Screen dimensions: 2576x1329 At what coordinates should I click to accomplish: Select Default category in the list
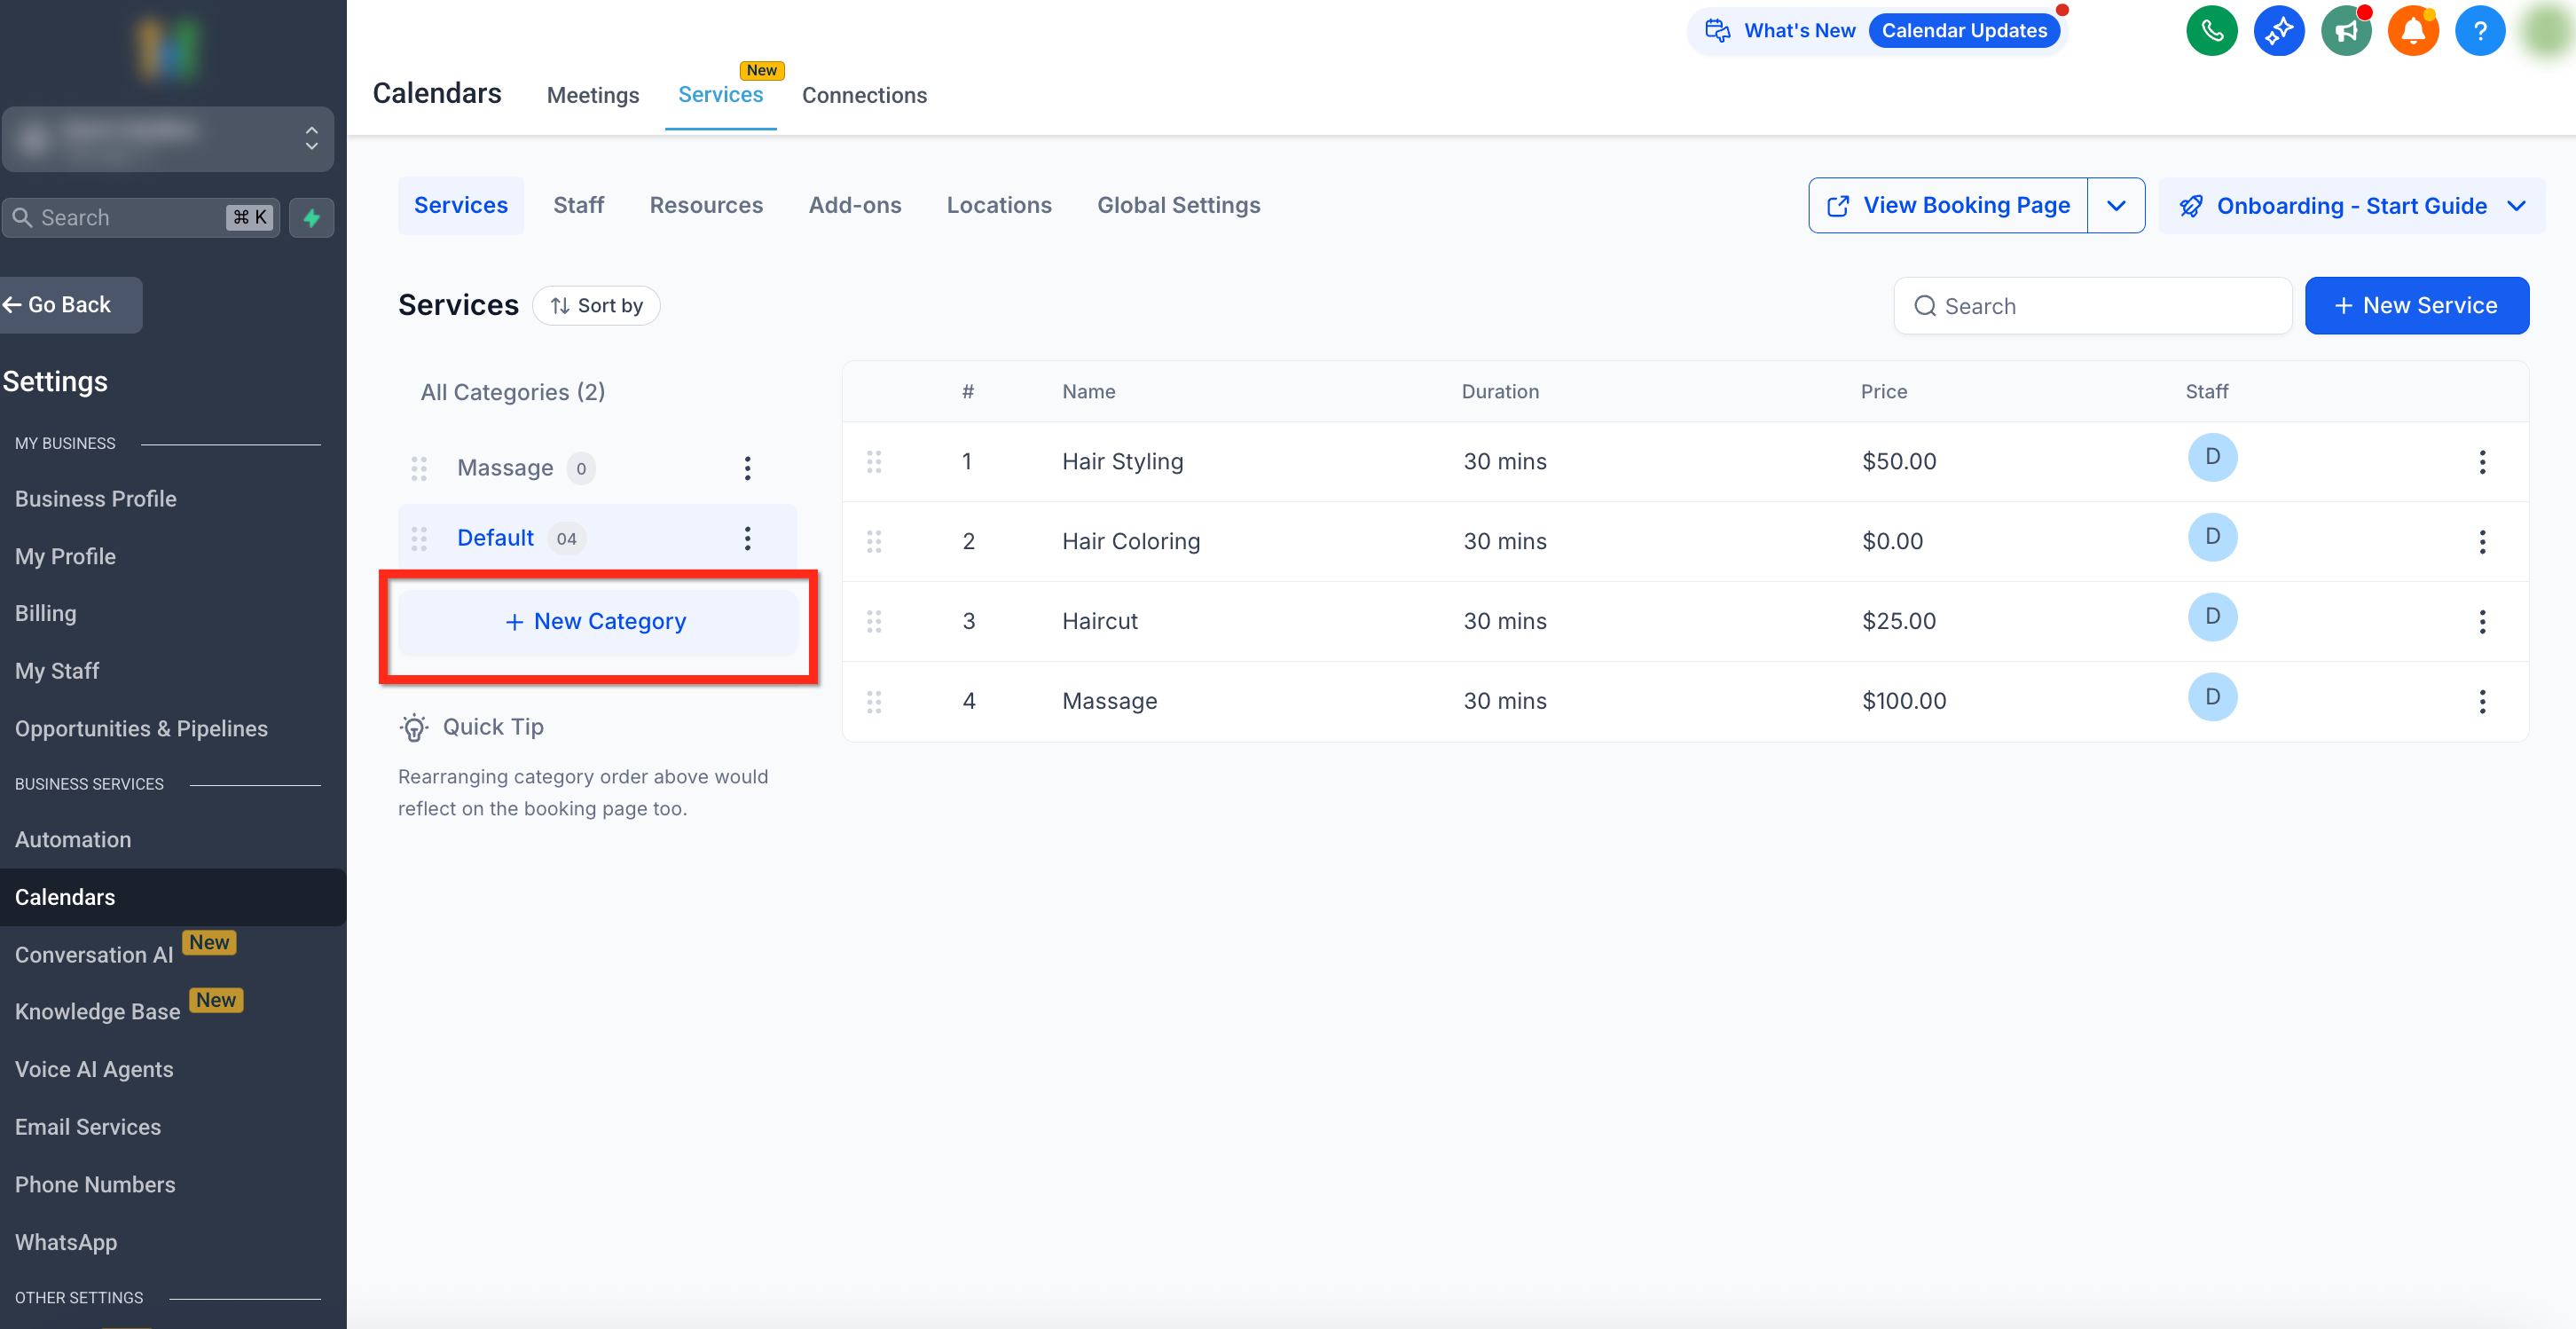495,538
